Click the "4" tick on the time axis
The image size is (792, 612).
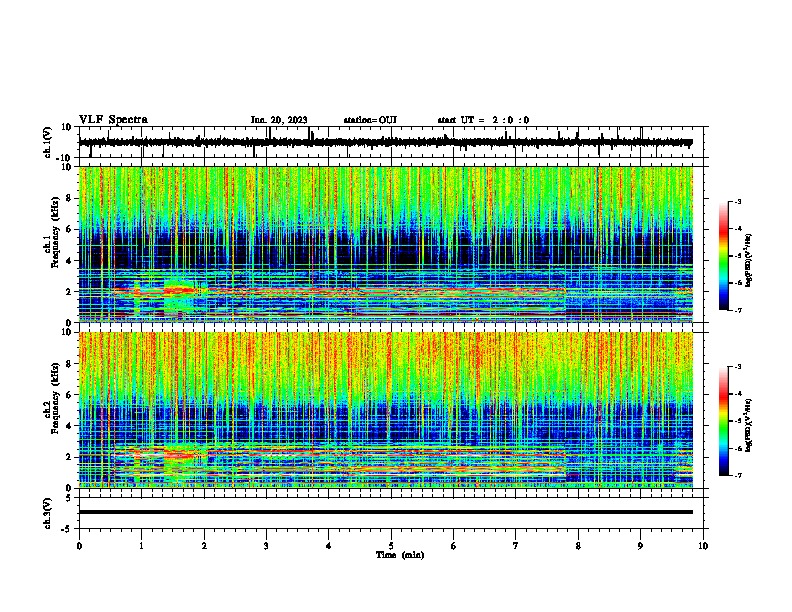click(x=329, y=546)
